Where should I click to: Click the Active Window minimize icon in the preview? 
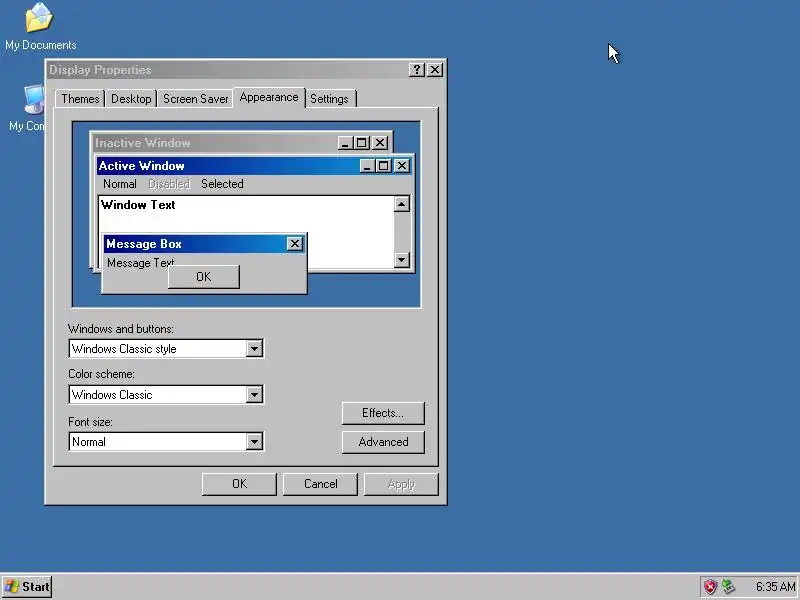(367, 166)
